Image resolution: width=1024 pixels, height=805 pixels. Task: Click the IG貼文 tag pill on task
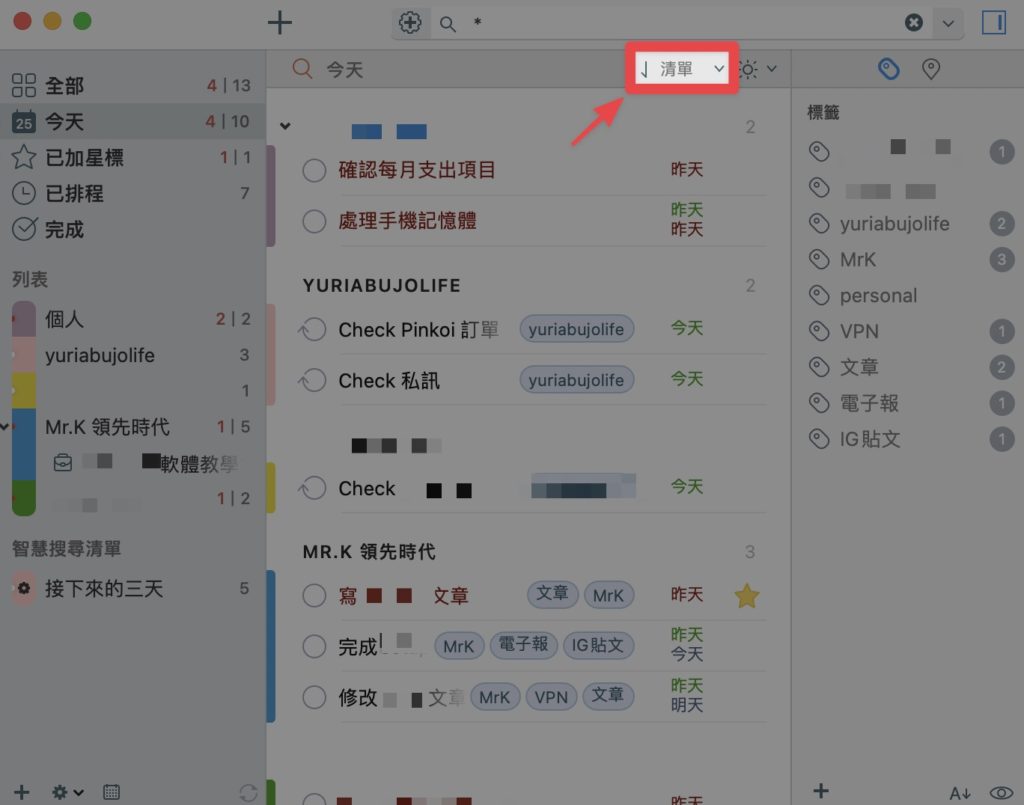click(598, 646)
